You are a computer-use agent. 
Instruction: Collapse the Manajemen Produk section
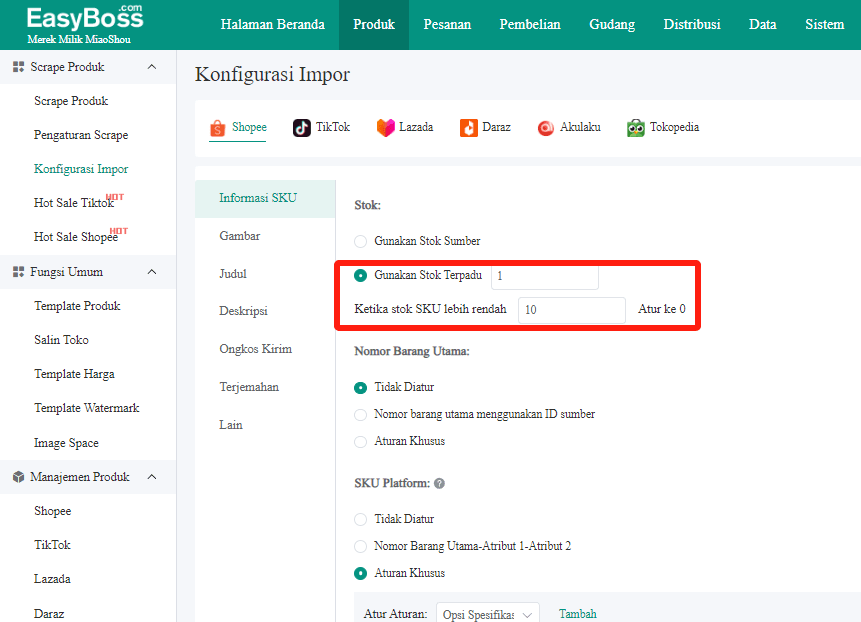point(152,477)
